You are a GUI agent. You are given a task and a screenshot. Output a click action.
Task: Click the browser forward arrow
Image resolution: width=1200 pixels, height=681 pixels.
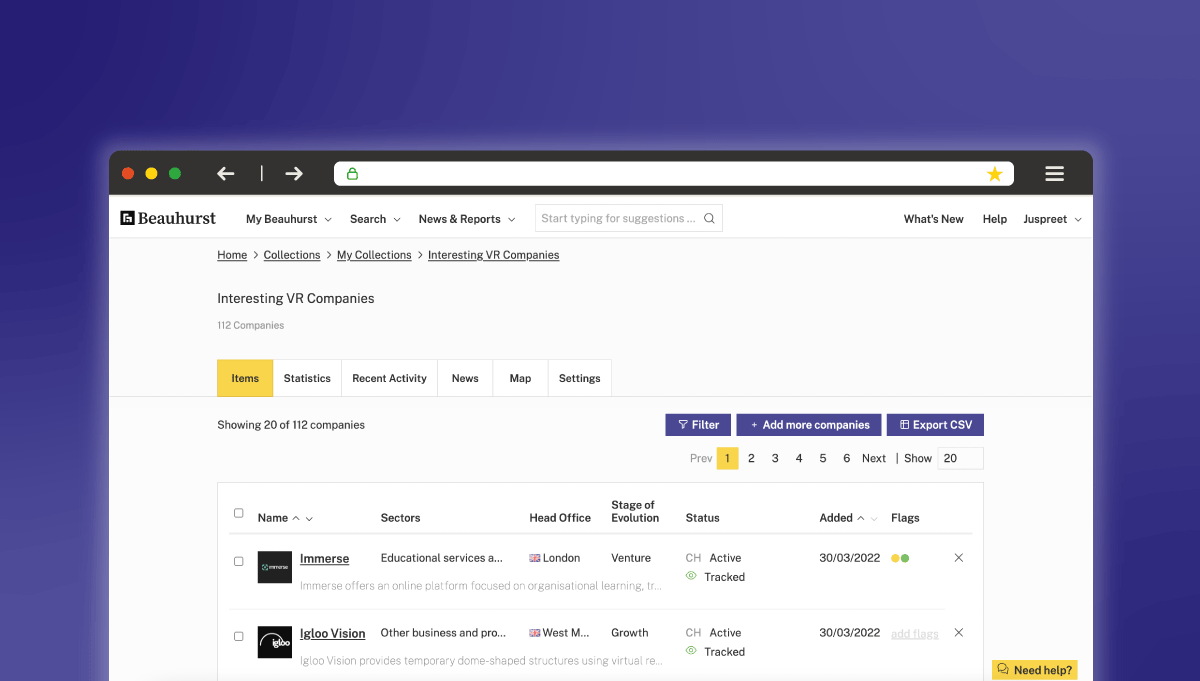tap(293, 174)
